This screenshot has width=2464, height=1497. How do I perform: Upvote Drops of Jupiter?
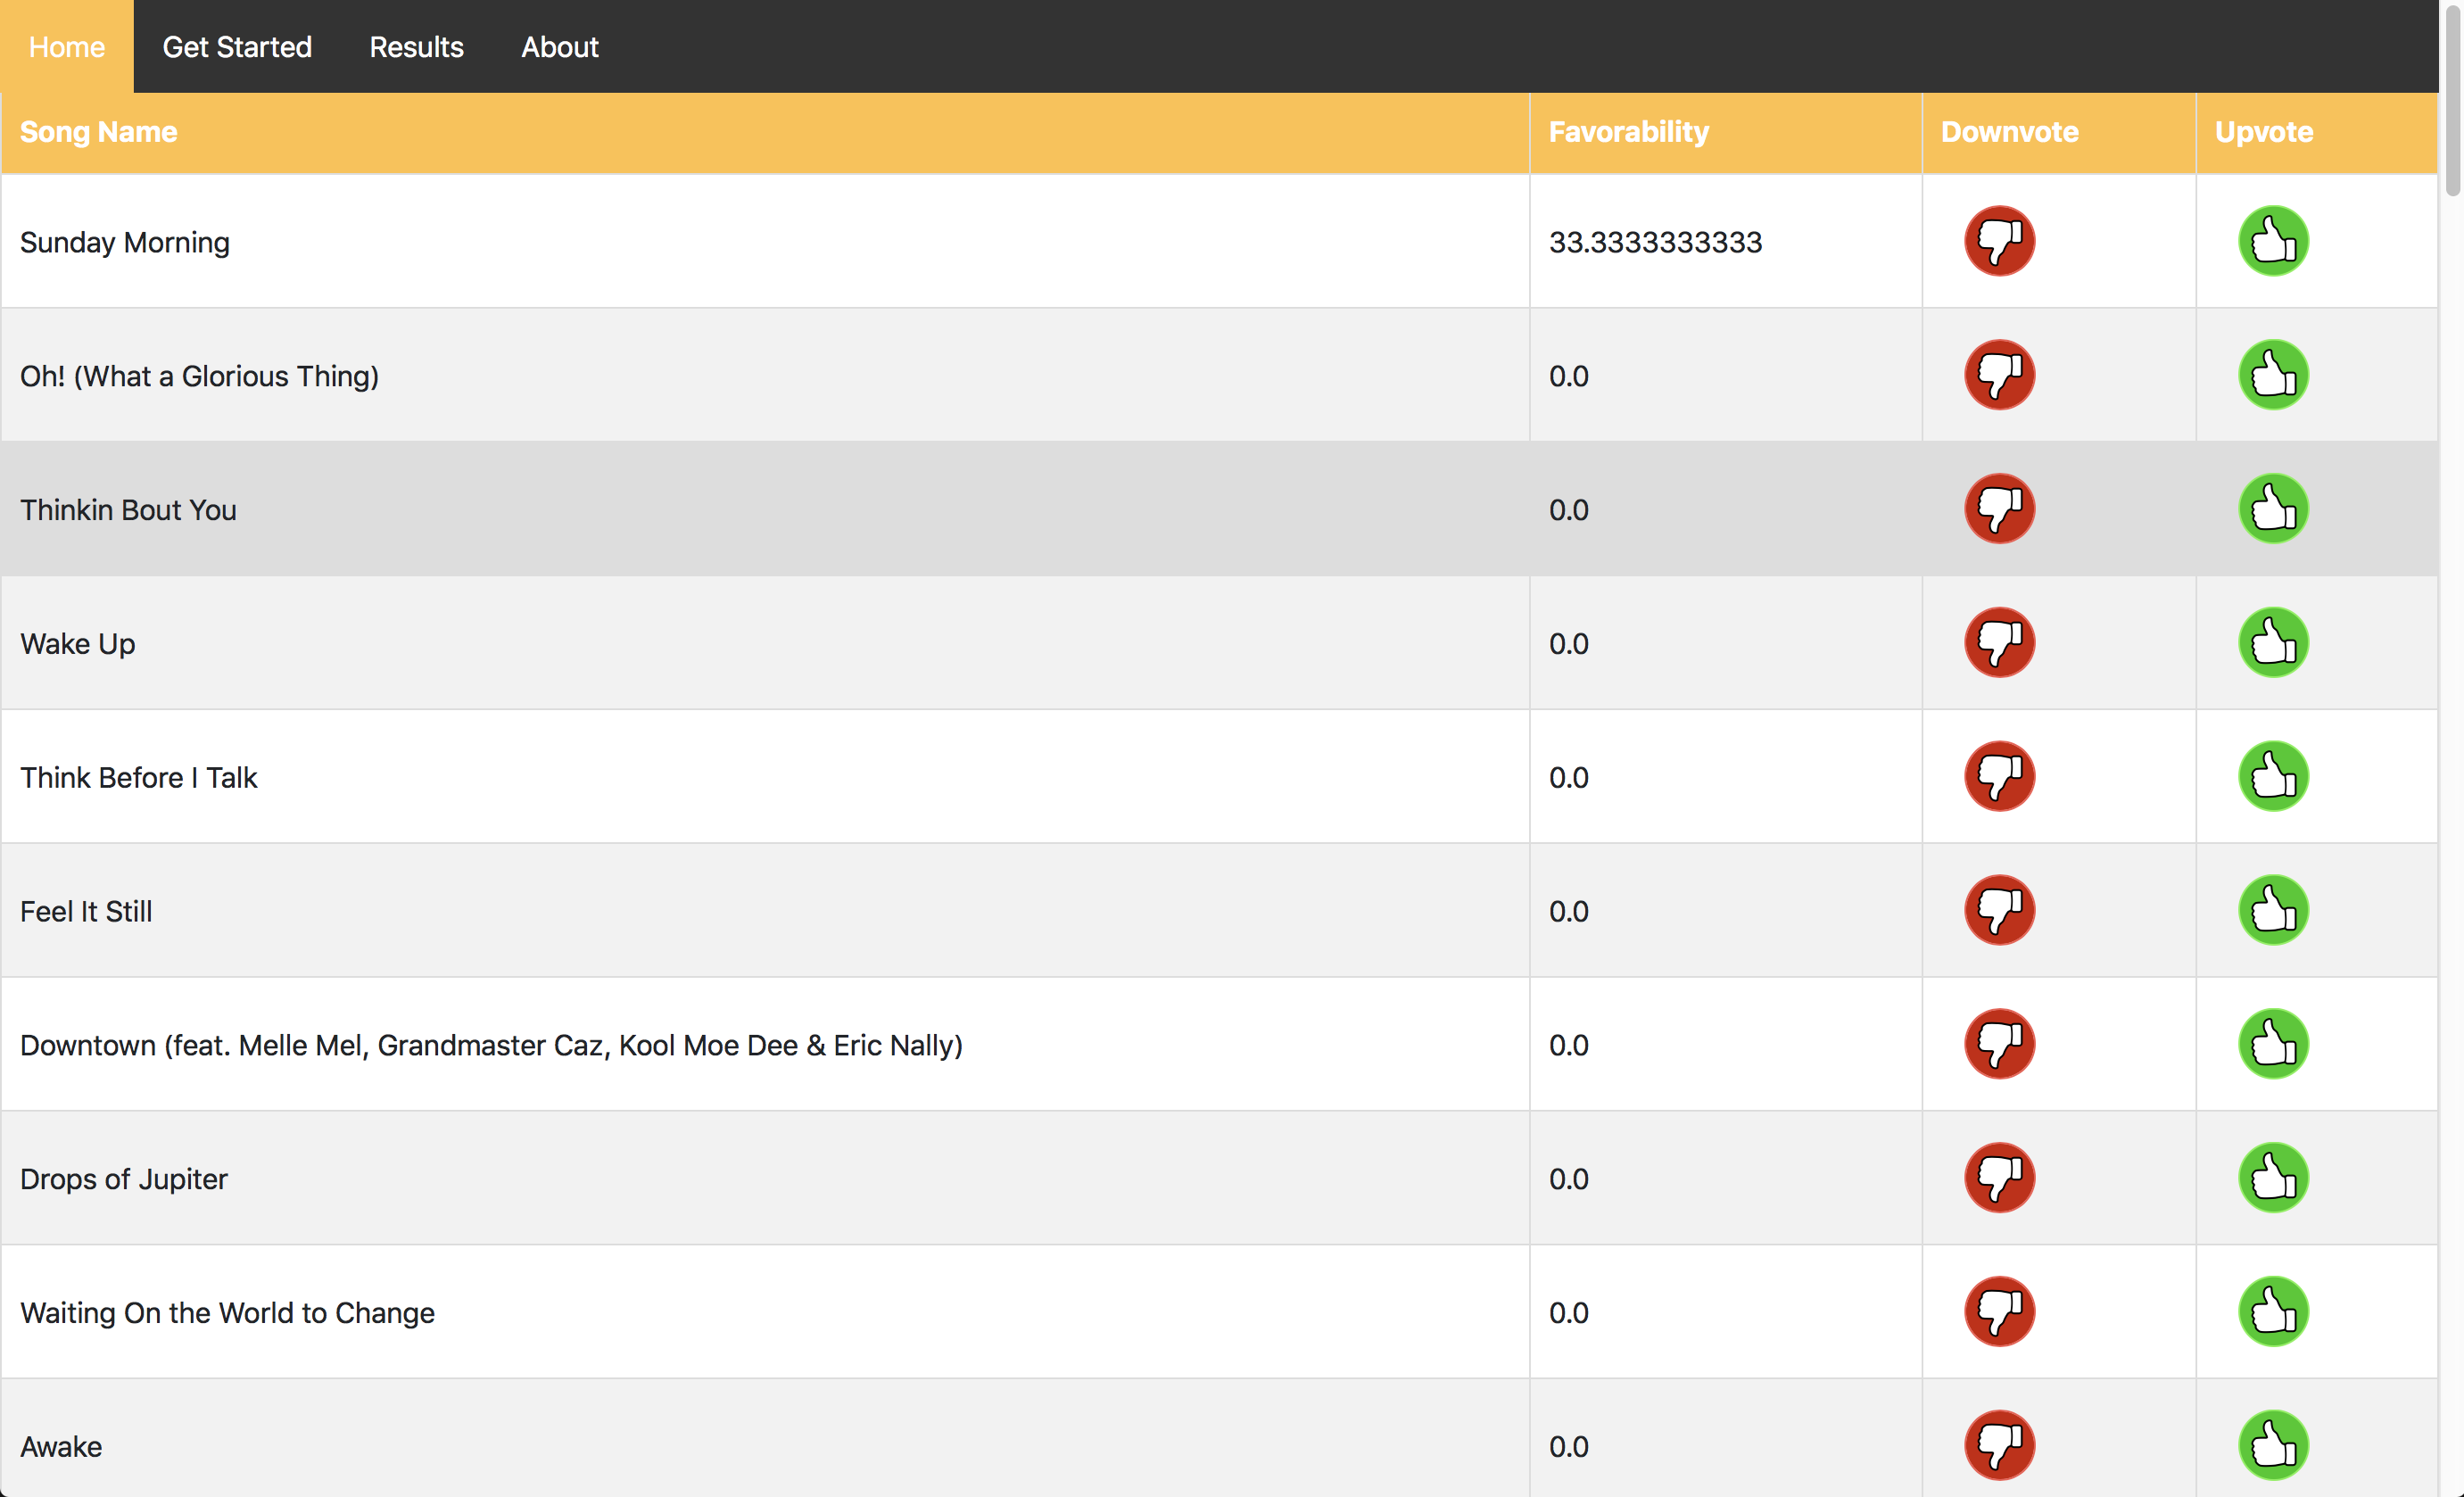coord(2272,1178)
